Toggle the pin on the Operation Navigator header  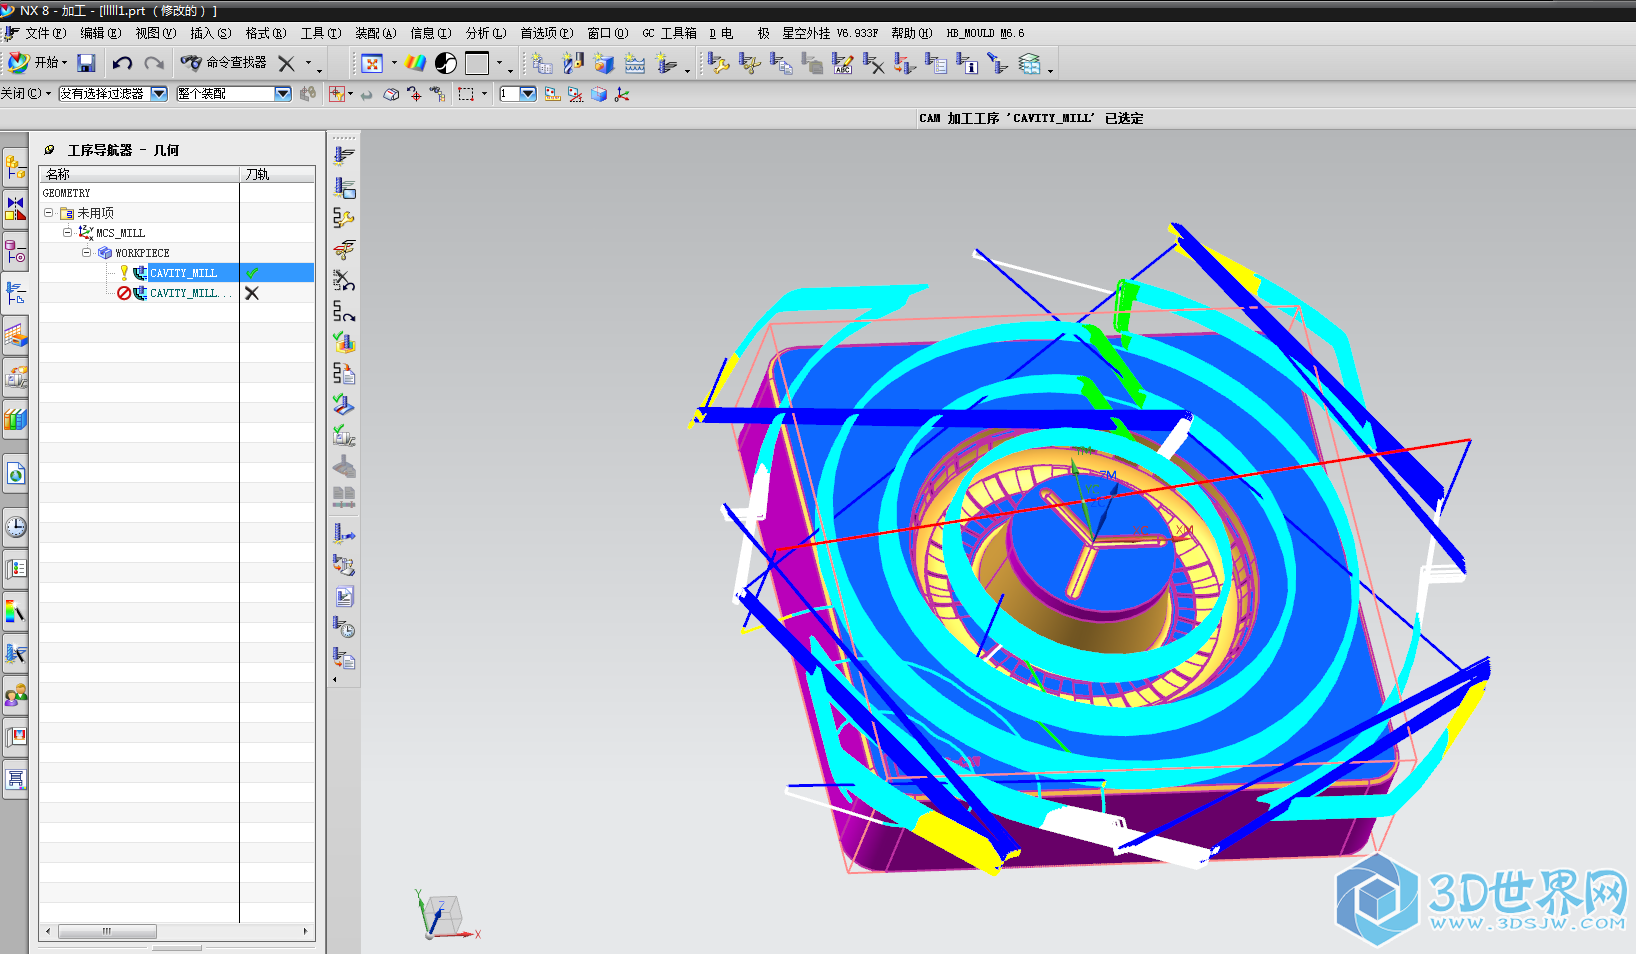click(x=49, y=150)
